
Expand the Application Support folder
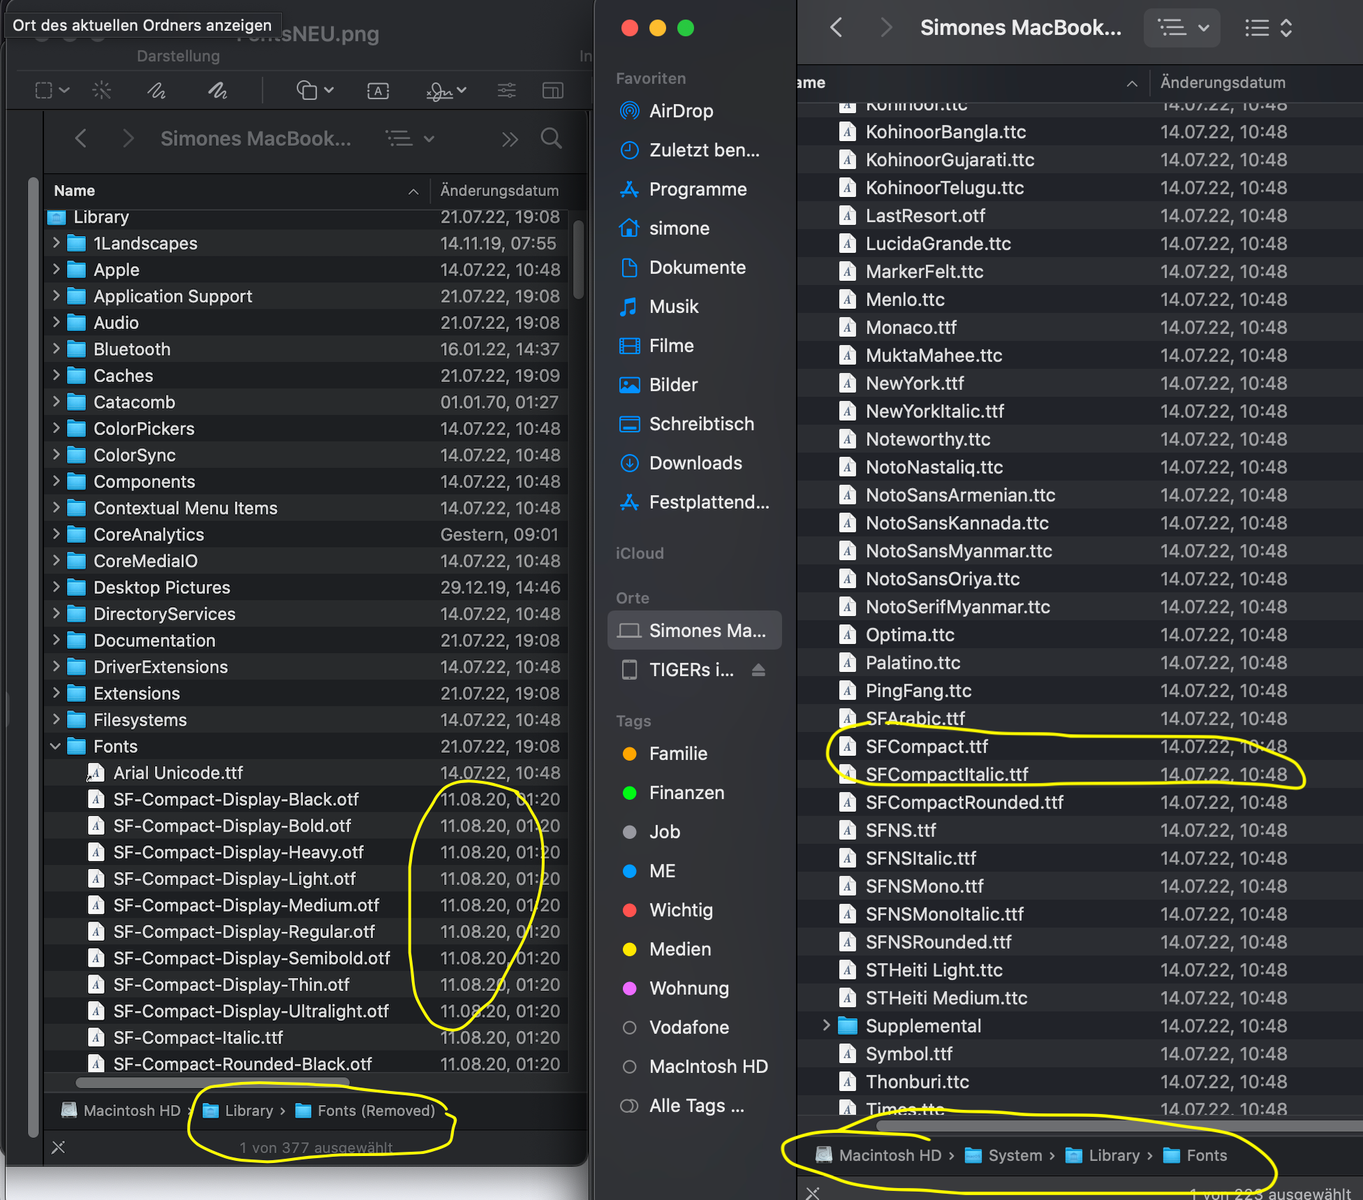[56, 296]
